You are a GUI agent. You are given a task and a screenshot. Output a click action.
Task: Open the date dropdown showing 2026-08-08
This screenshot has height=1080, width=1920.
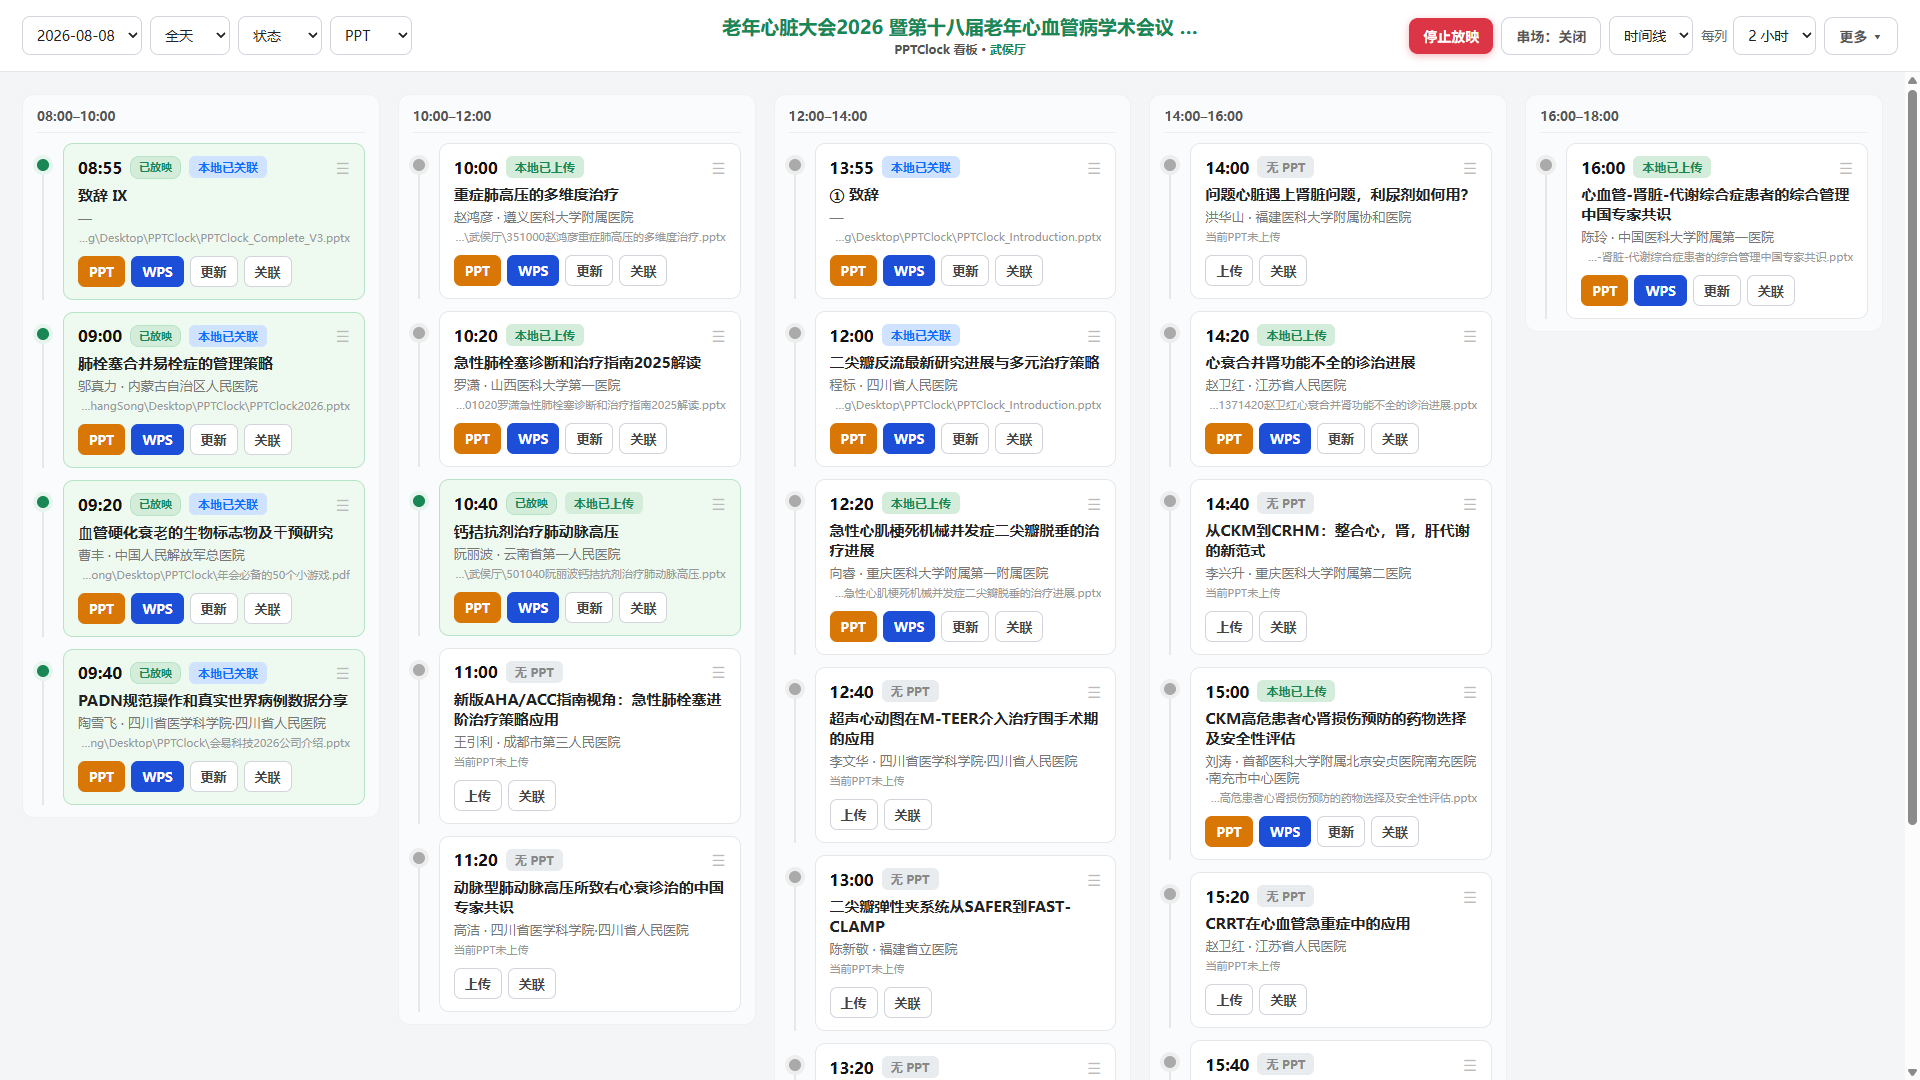82,36
